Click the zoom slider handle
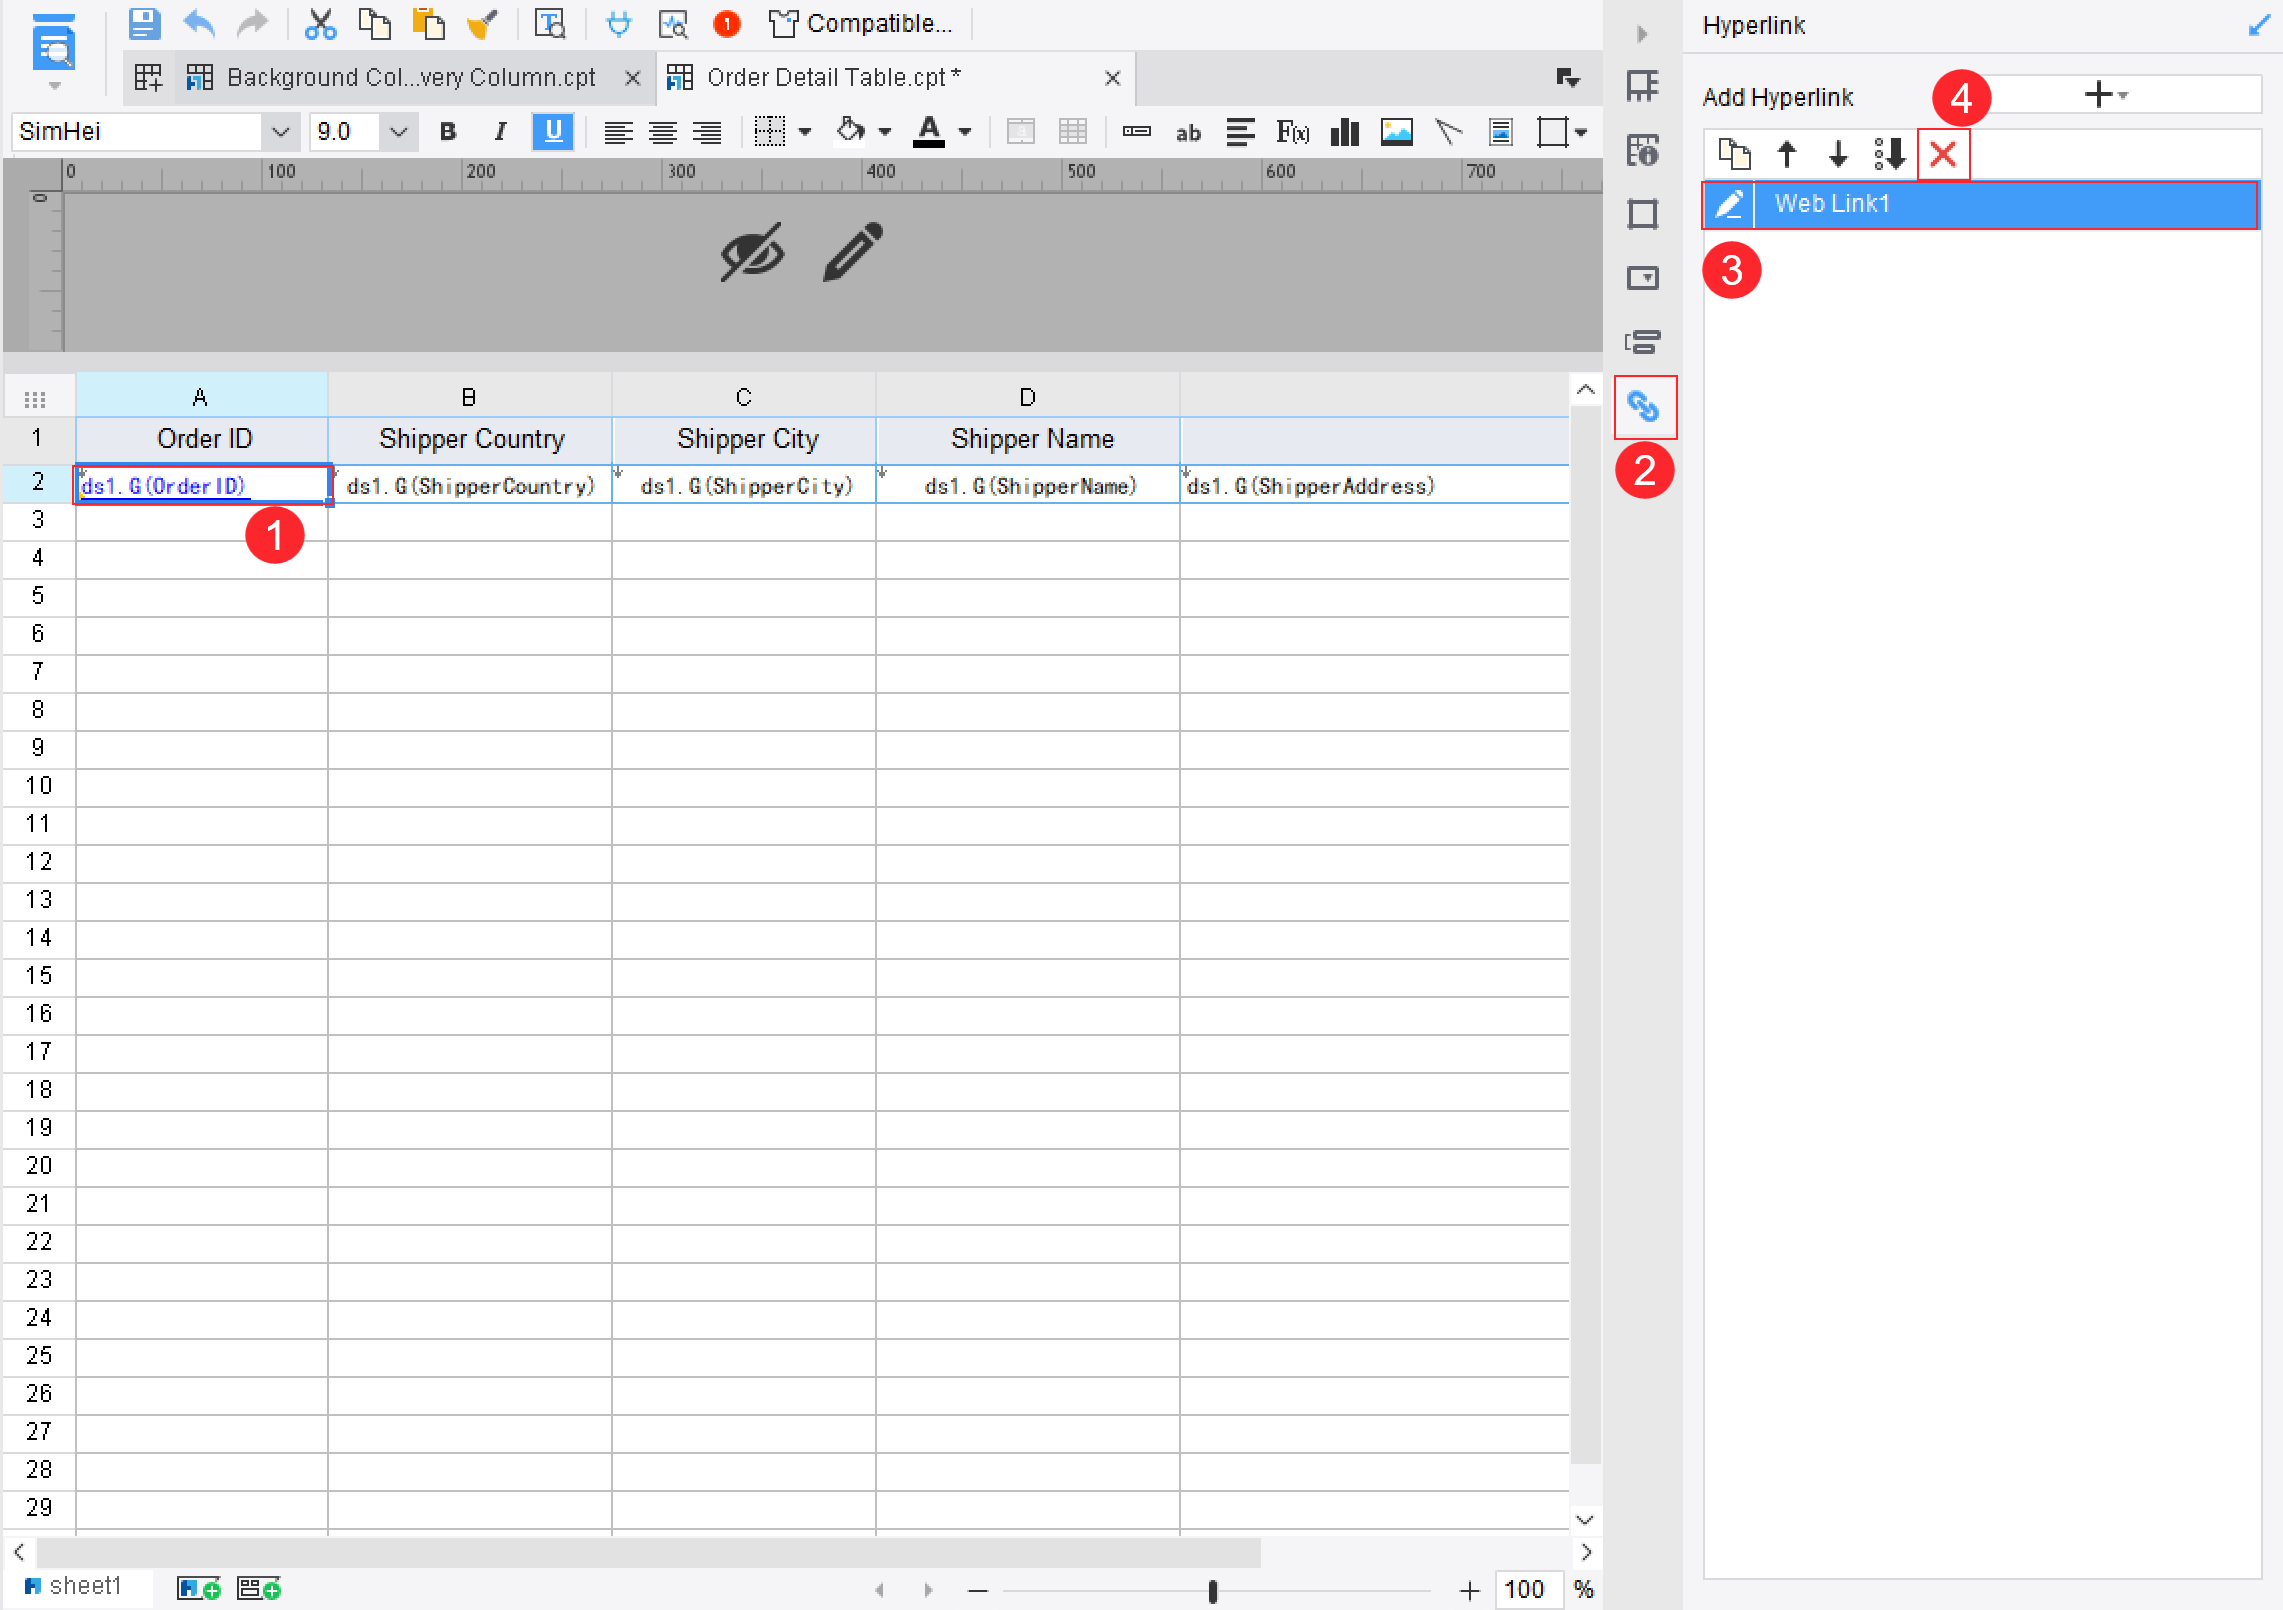2283x1610 pixels. tap(1212, 1590)
